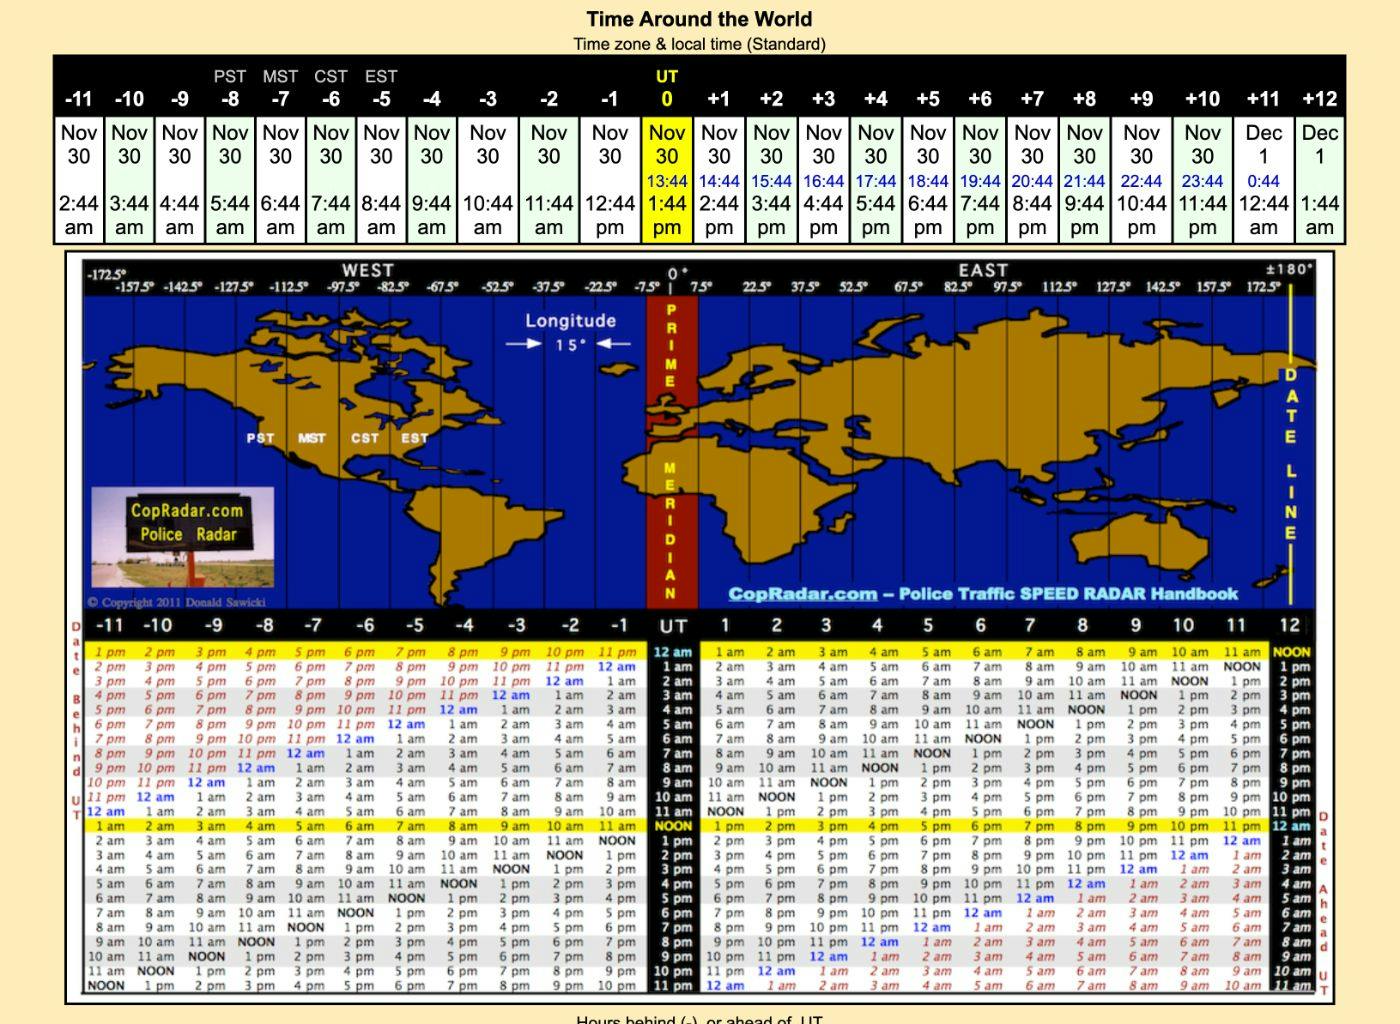The image size is (1400, 1024).
Task: Select the highlighted UT 0 column header
Action: pos(667,87)
